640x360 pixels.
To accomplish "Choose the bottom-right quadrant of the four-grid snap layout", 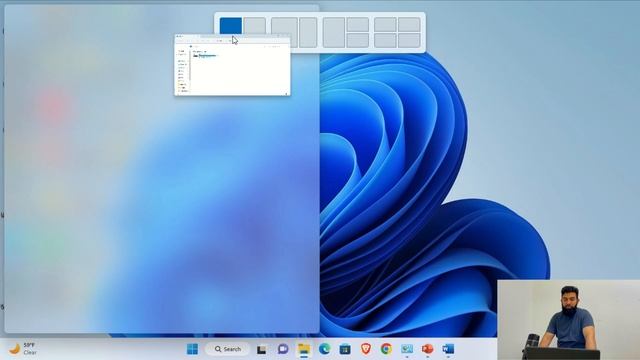I will coord(409,40).
